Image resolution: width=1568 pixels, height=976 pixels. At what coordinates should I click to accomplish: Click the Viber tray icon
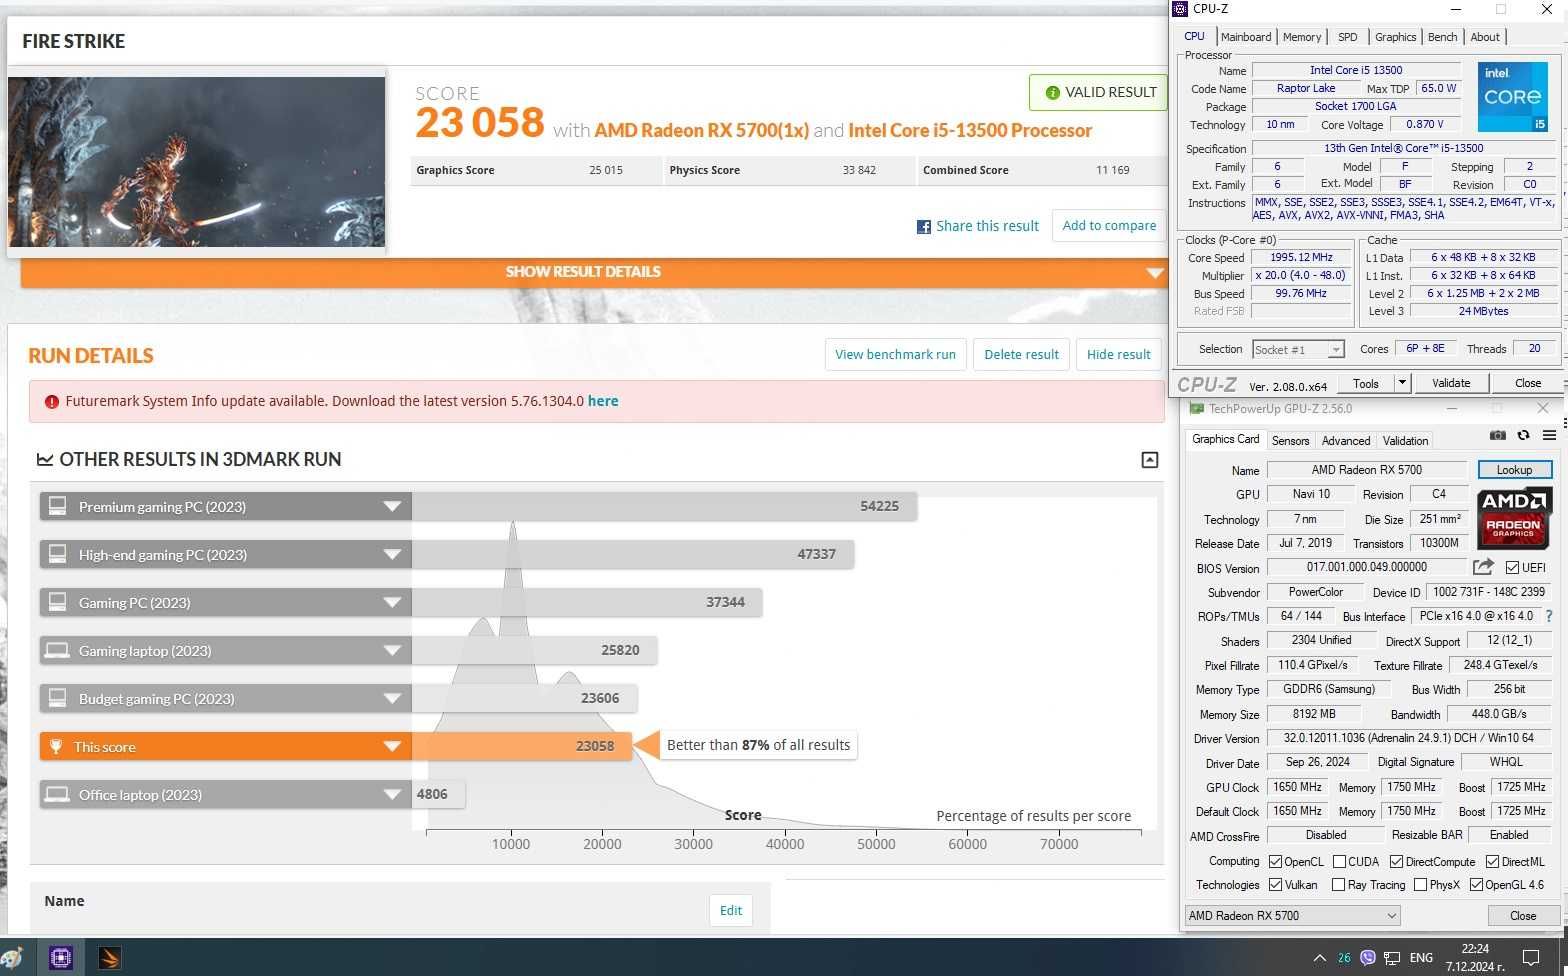click(1368, 958)
